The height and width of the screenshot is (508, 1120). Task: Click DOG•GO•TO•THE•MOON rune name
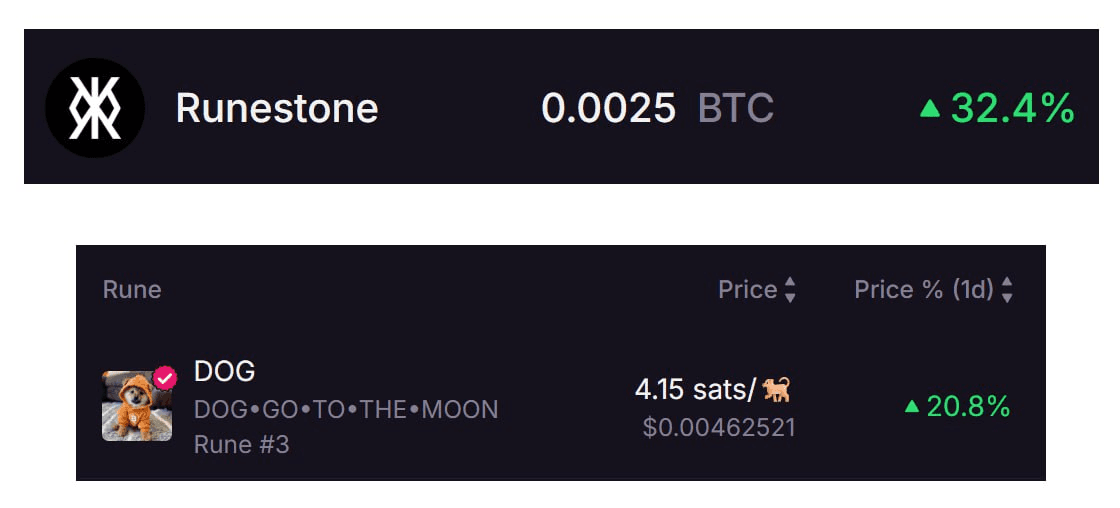(x=346, y=409)
